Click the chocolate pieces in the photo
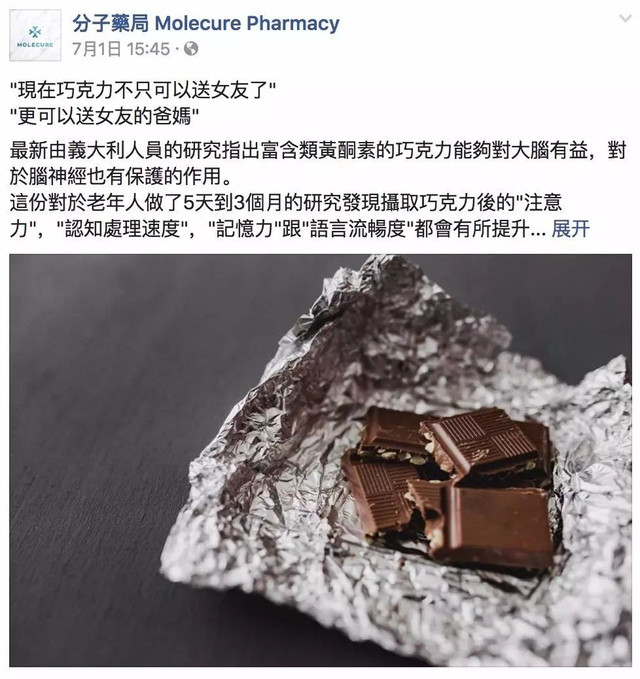This screenshot has width=640, height=679. (448, 485)
